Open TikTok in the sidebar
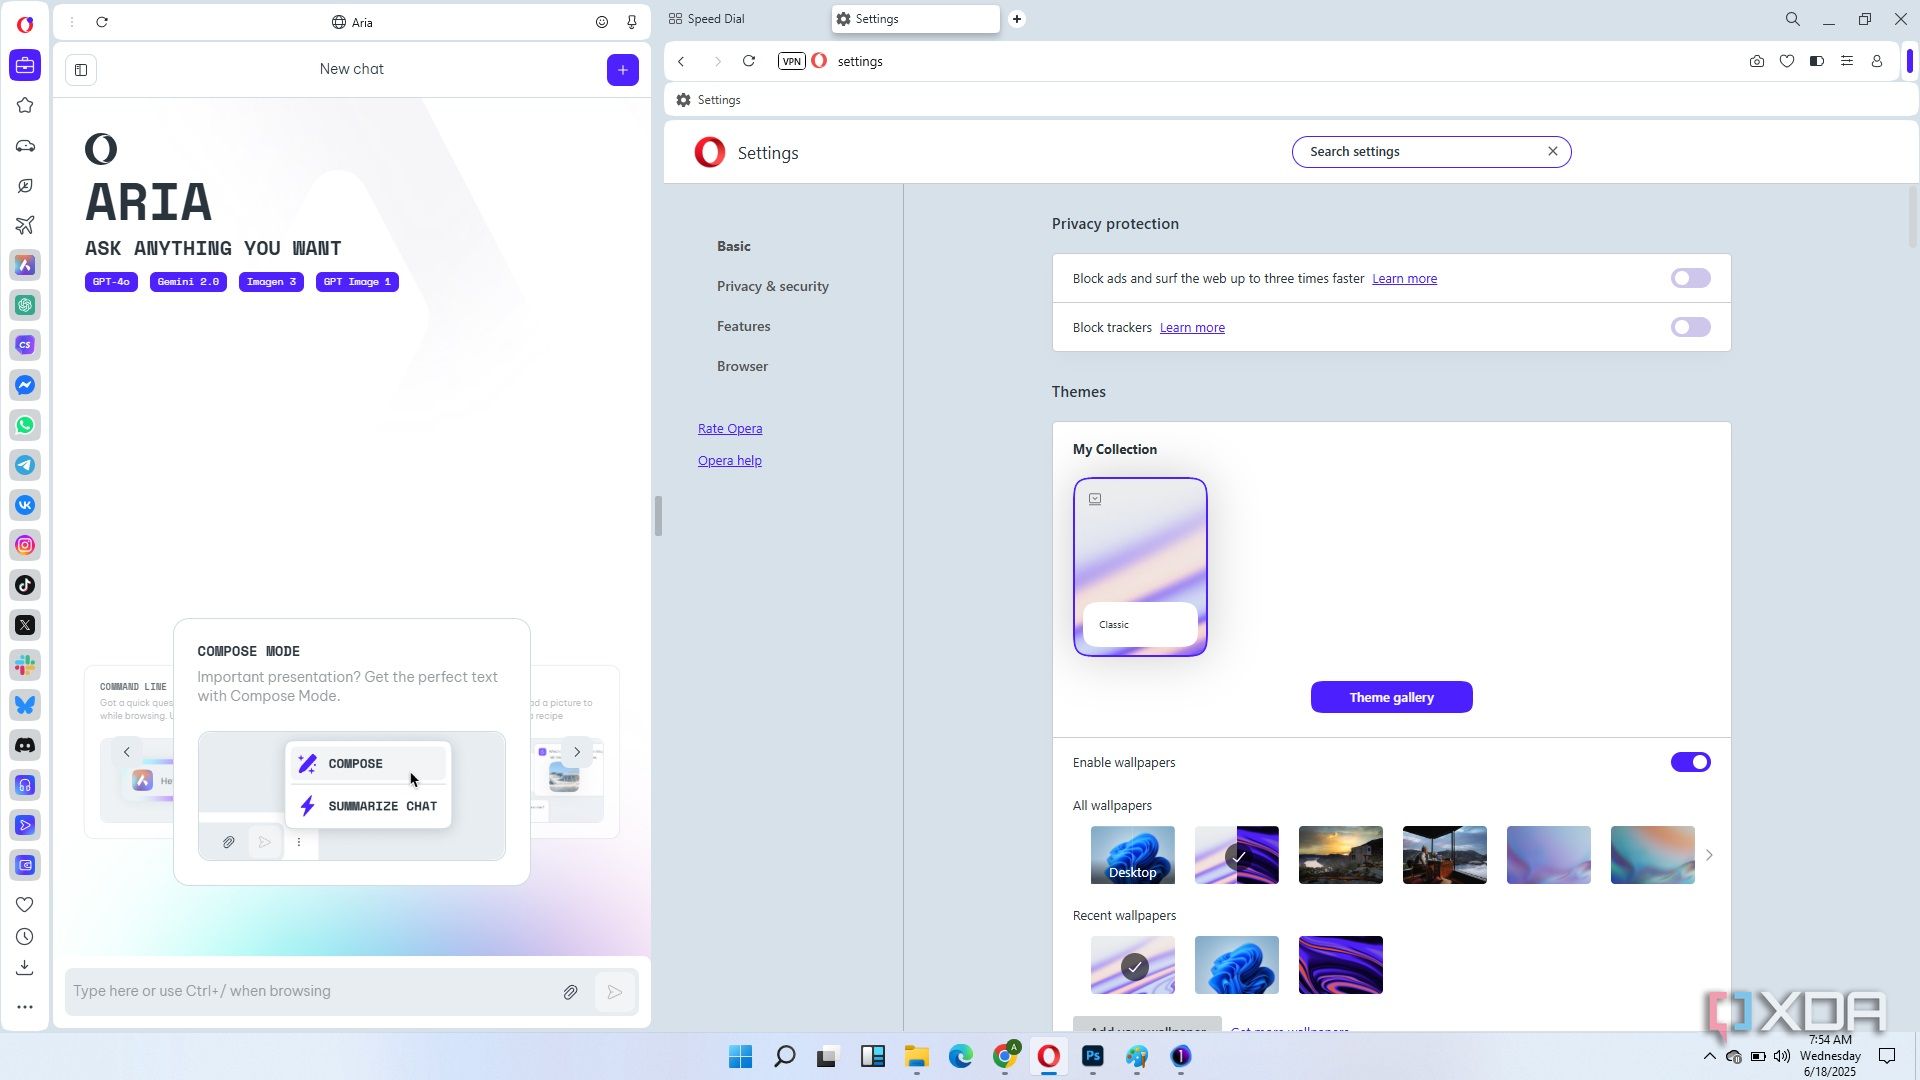The height and width of the screenshot is (1080, 1920). tap(25, 586)
